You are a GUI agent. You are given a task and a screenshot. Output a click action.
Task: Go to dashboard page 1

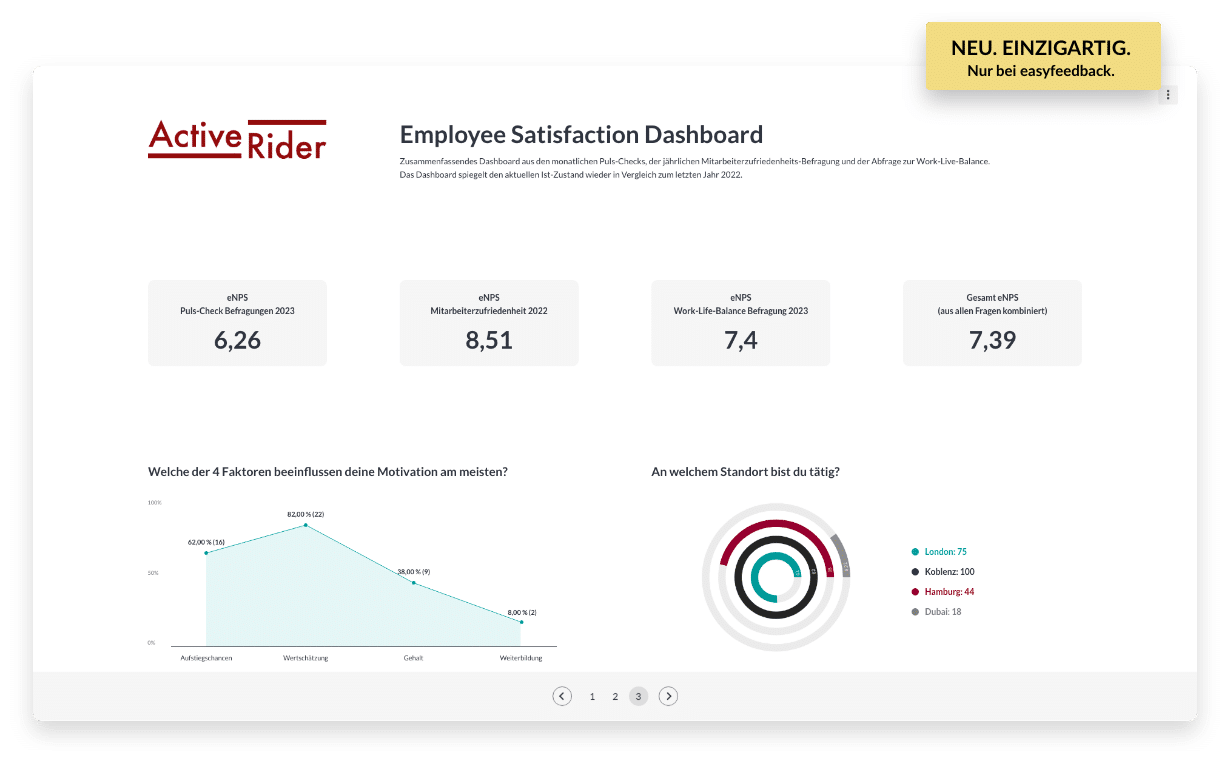pos(592,695)
